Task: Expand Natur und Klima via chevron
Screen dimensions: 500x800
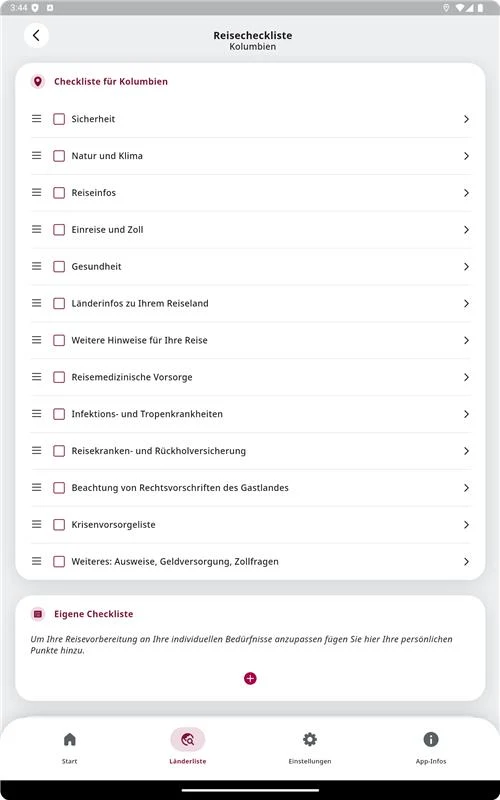Action: coord(466,156)
